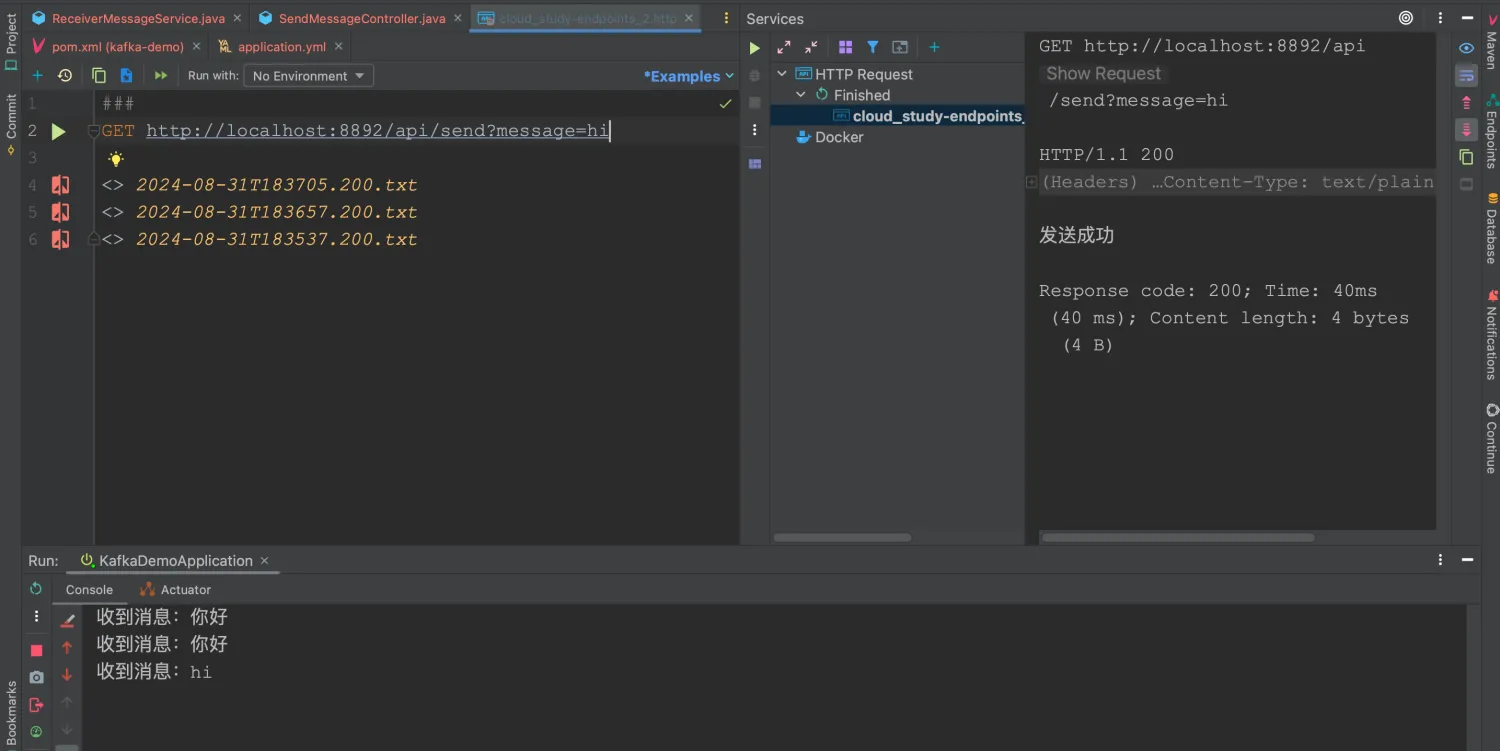This screenshot has width=1500, height=751.
Task: Open the Database tool window
Action: pyautogui.click(x=1491, y=228)
